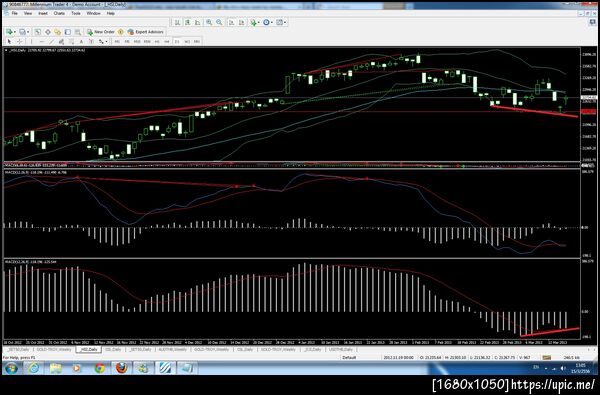Open the Charts menu

click(59, 13)
